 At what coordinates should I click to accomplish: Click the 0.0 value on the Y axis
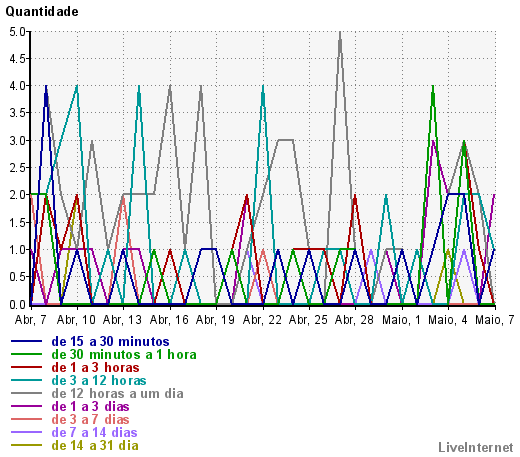[x=17, y=304]
